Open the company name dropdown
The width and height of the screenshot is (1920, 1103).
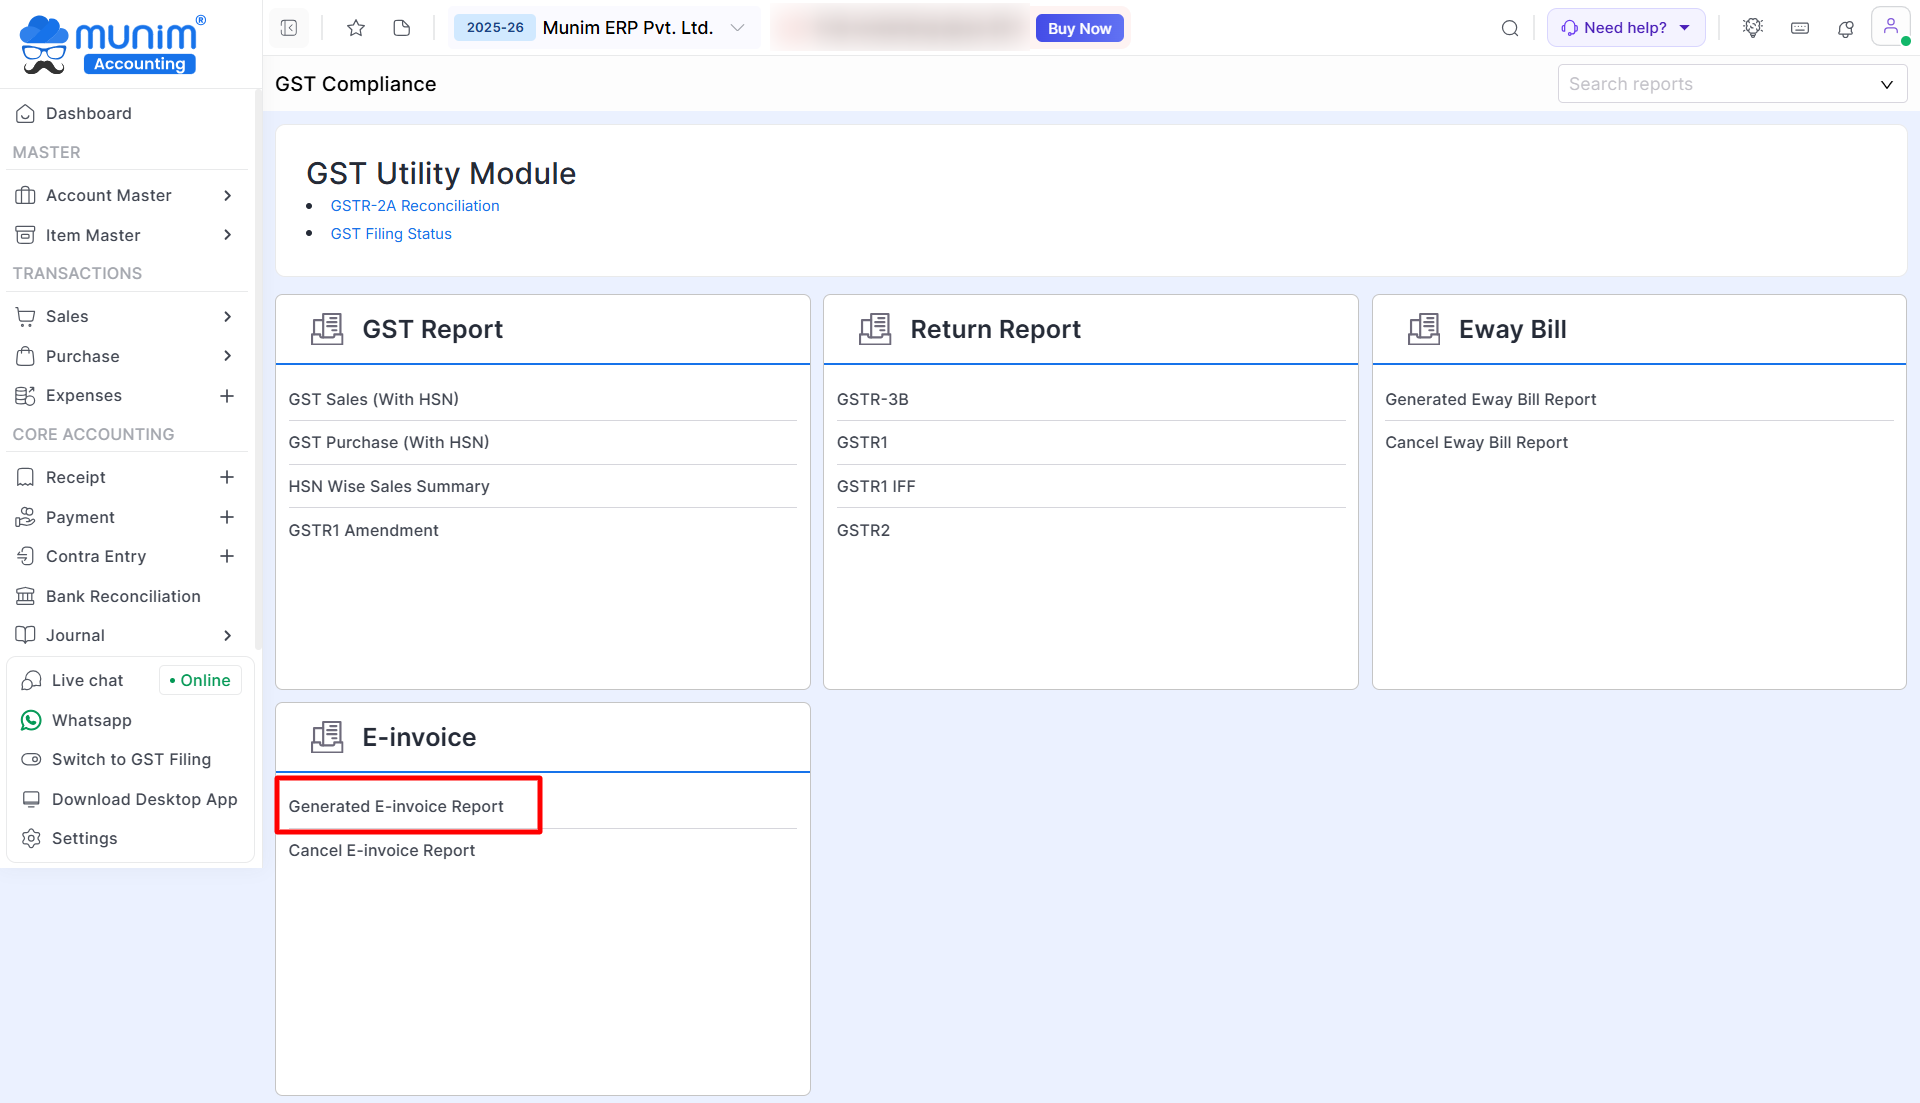point(738,28)
